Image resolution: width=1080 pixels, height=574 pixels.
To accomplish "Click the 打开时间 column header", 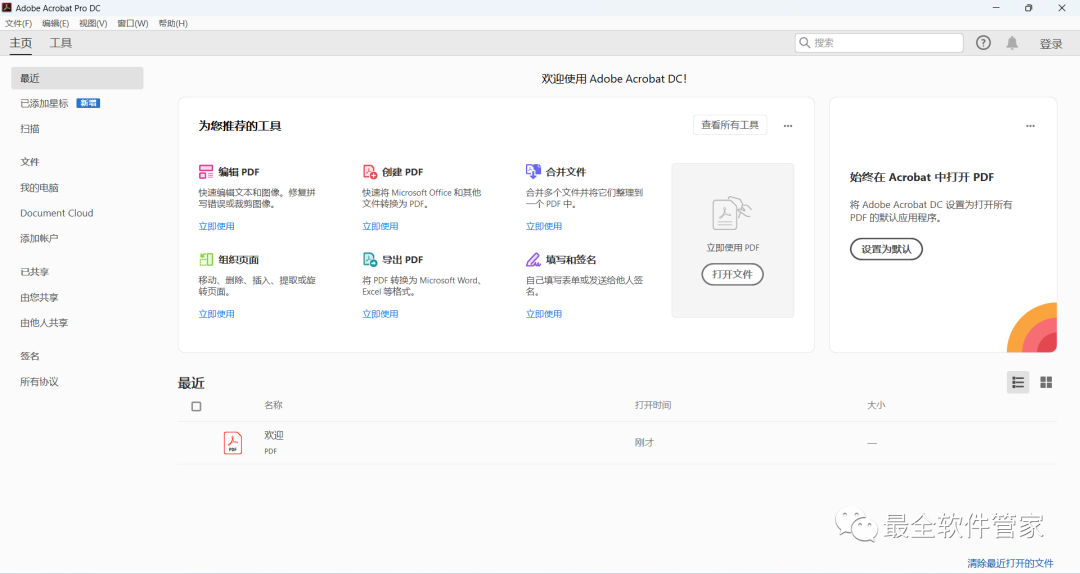I will [x=653, y=405].
